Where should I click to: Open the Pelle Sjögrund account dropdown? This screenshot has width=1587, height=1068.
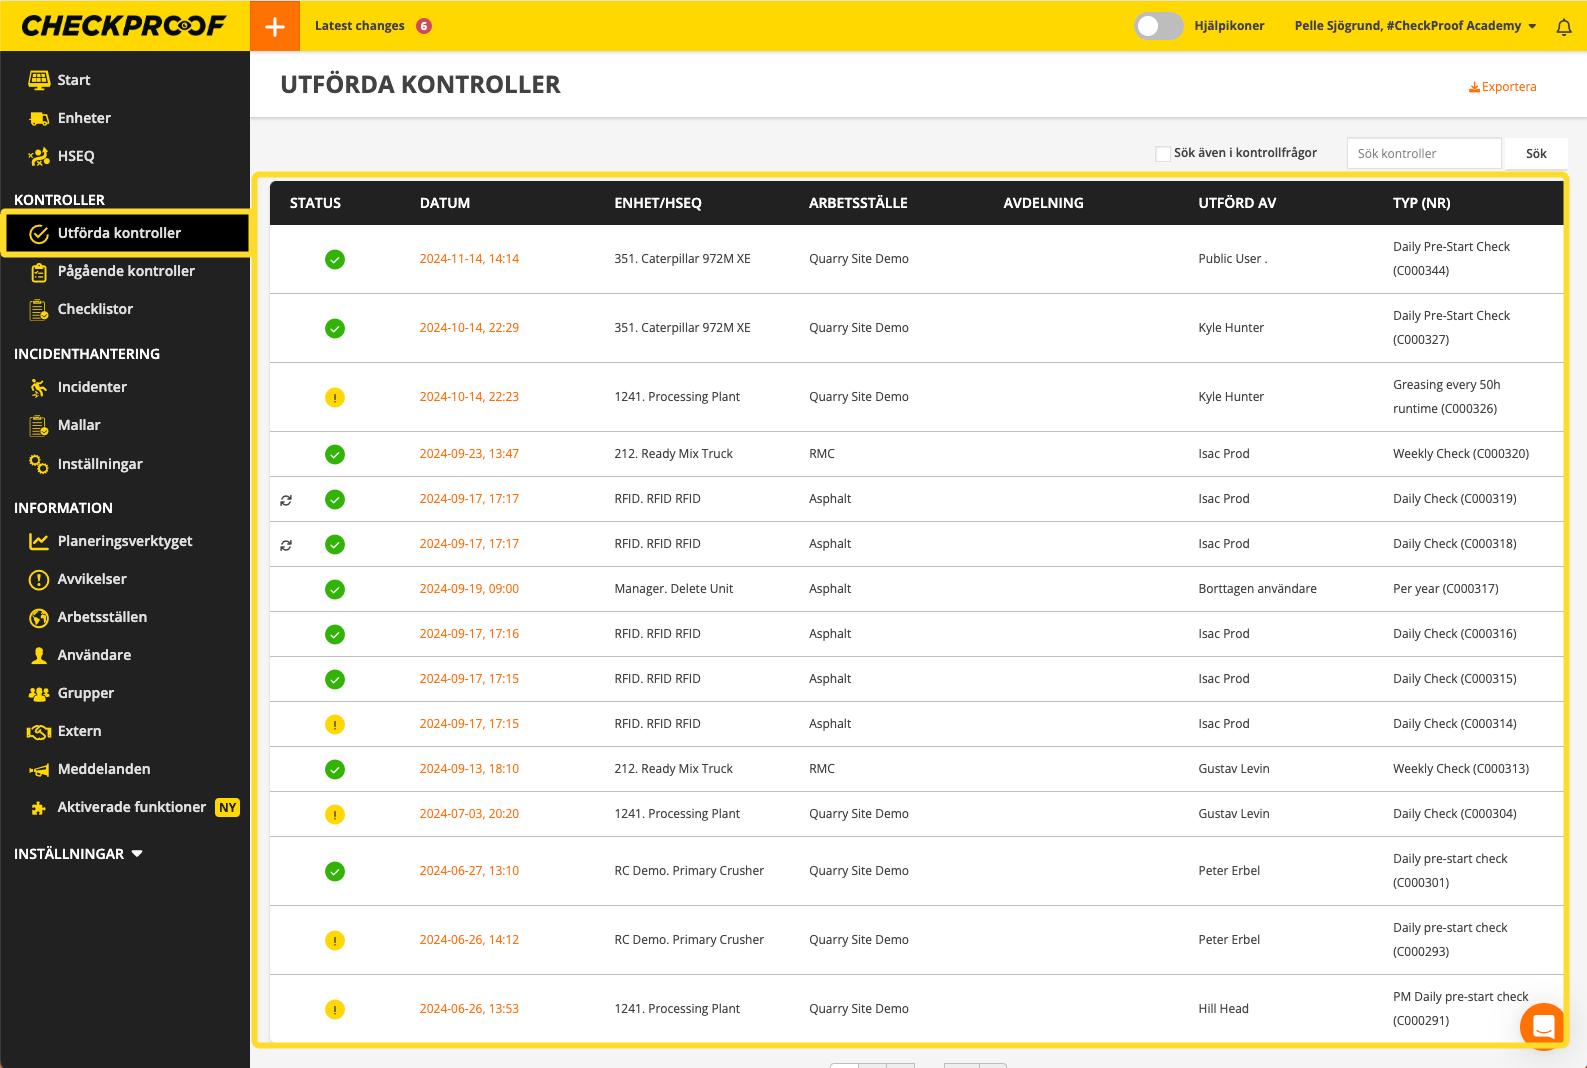(x=1415, y=26)
